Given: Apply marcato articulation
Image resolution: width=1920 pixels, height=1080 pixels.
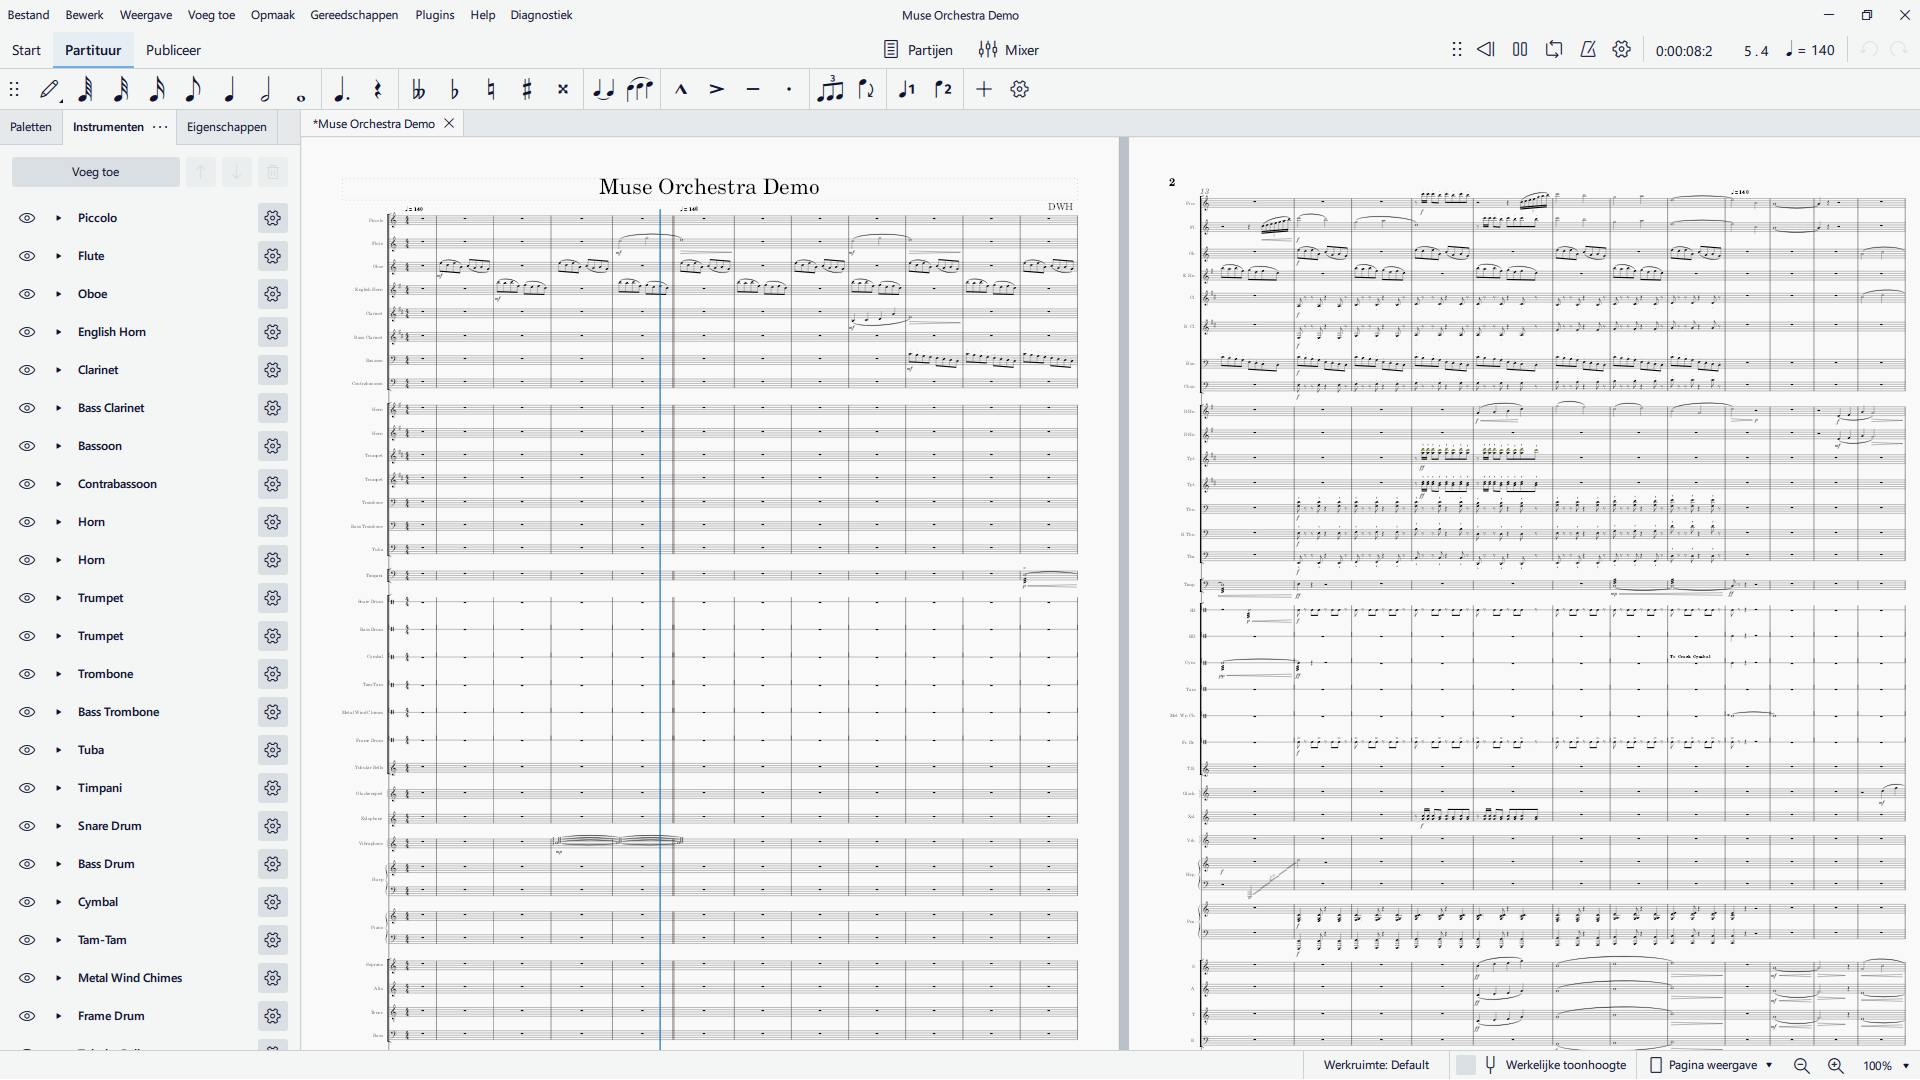Looking at the screenshot, I should 681,90.
